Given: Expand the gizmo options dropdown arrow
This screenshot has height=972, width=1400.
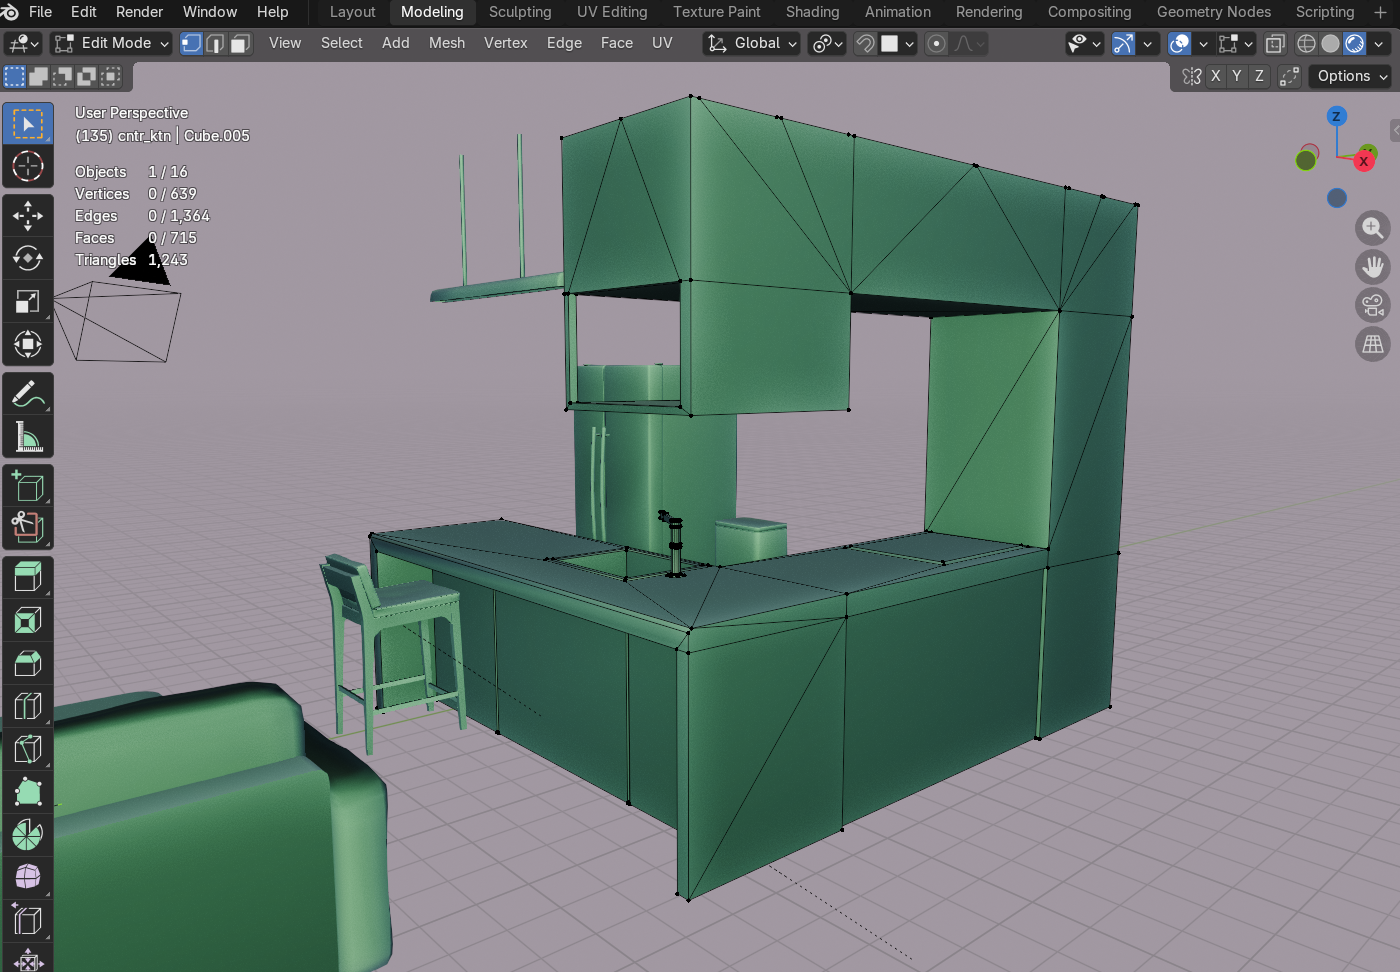Looking at the screenshot, I should pos(1147,44).
